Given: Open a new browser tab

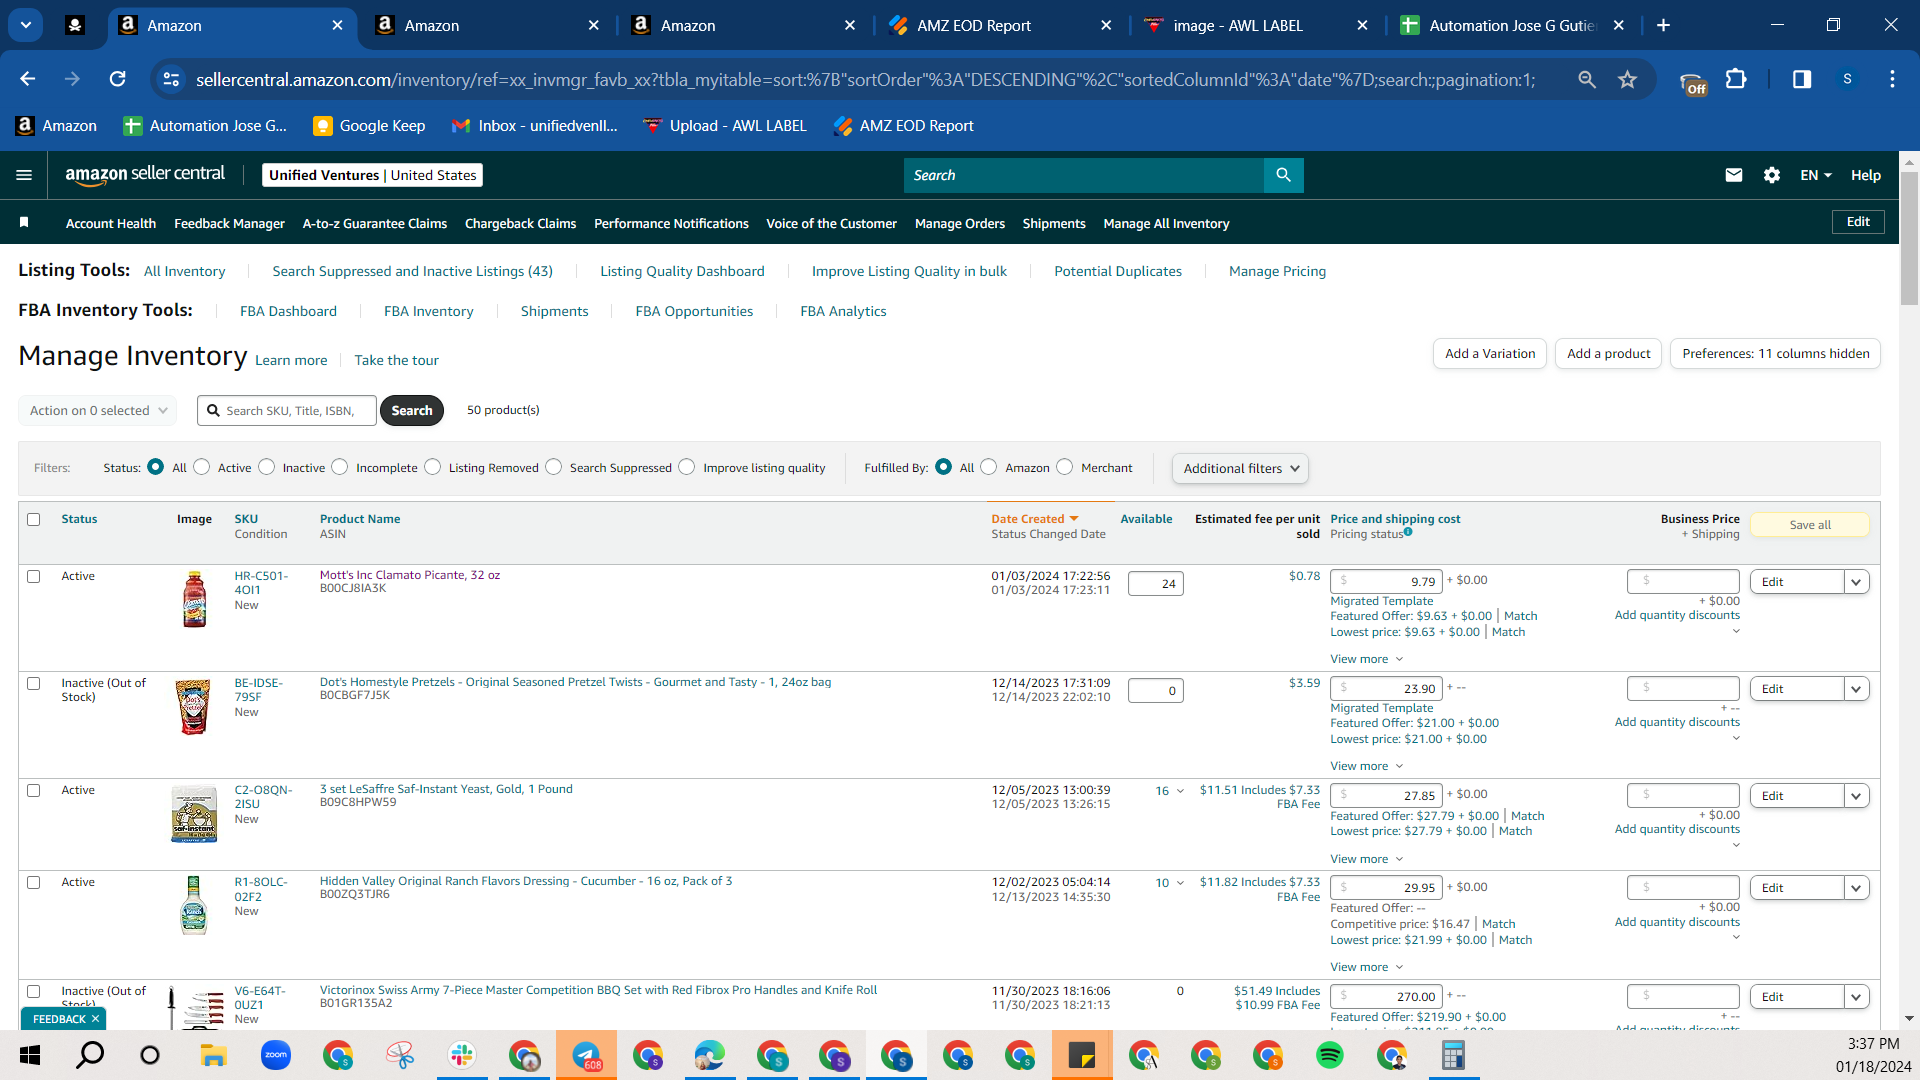Looking at the screenshot, I should pos(1664,25).
